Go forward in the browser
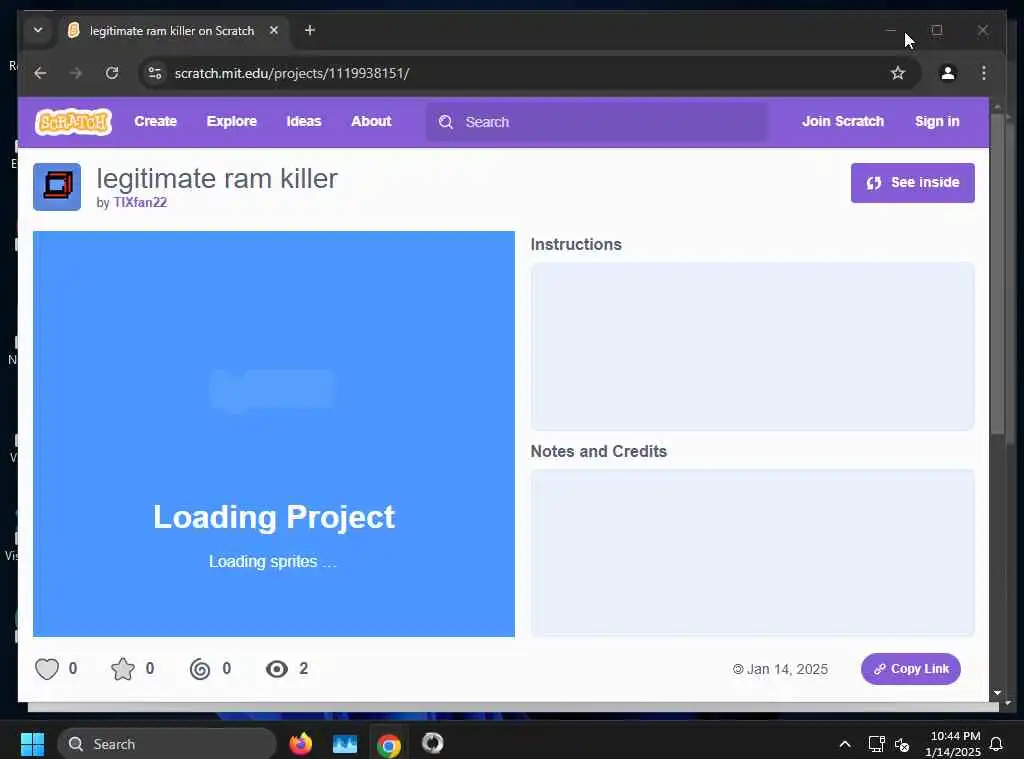The height and width of the screenshot is (759, 1024). click(76, 73)
